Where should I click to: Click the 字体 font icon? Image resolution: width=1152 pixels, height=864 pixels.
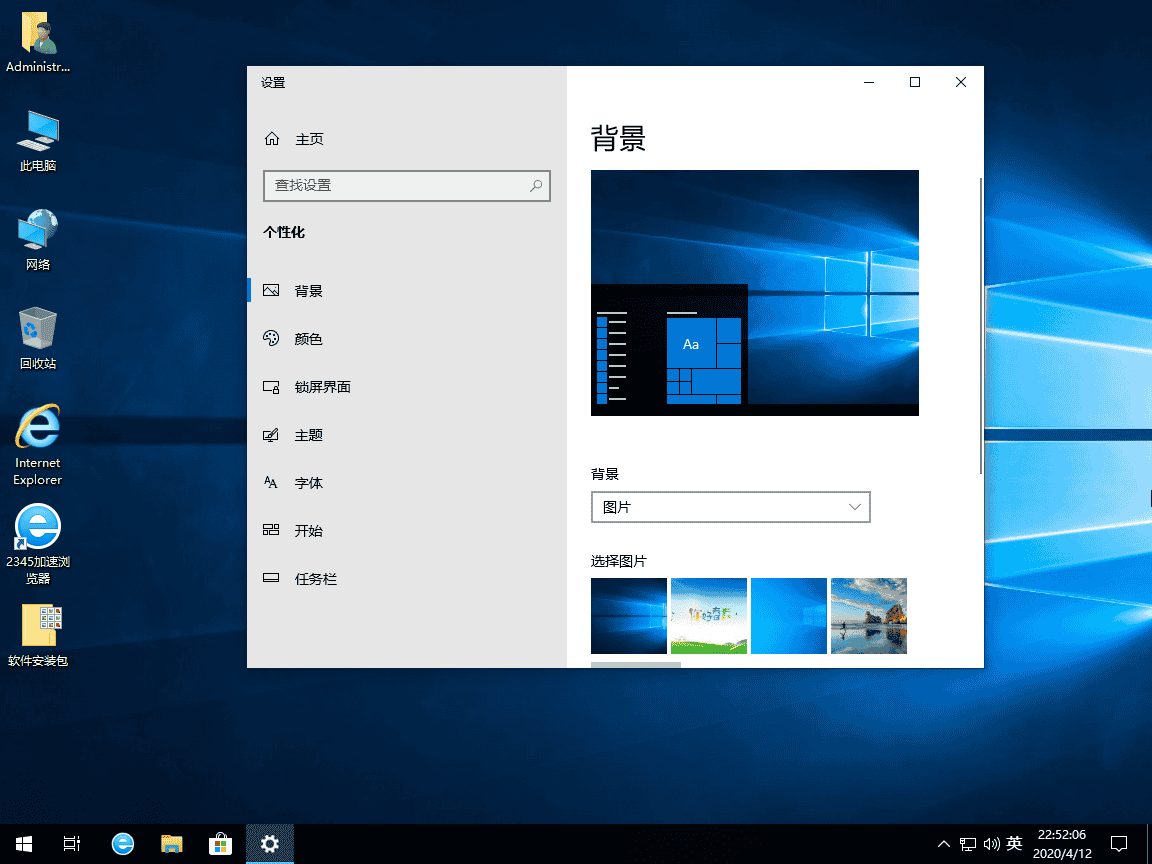click(x=271, y=483)
